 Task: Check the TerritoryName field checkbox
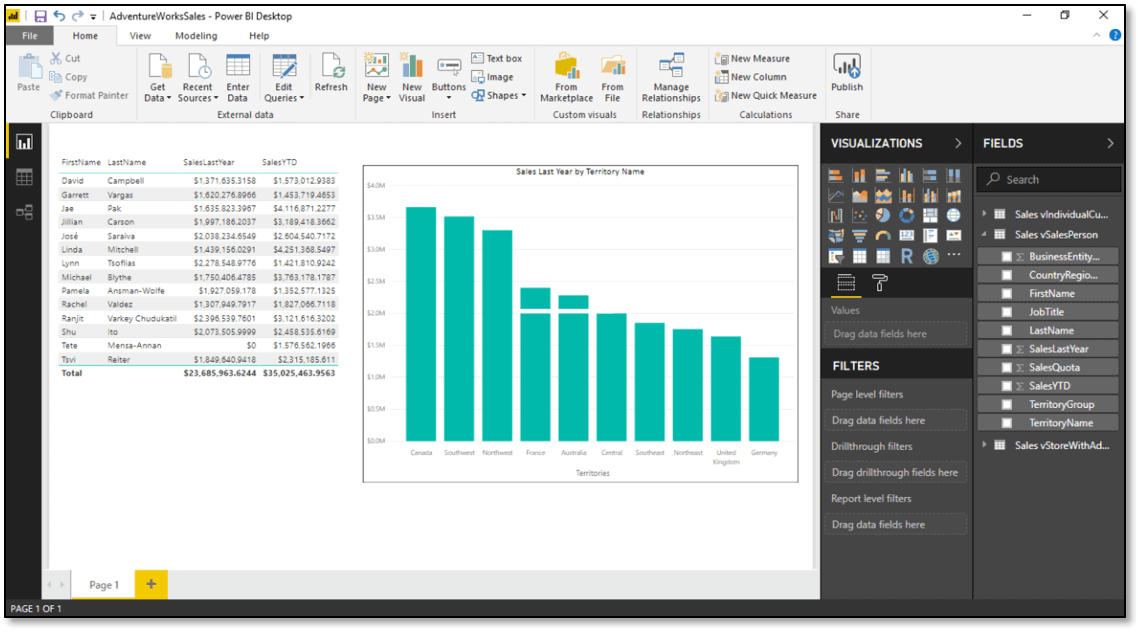point(1007,423)
